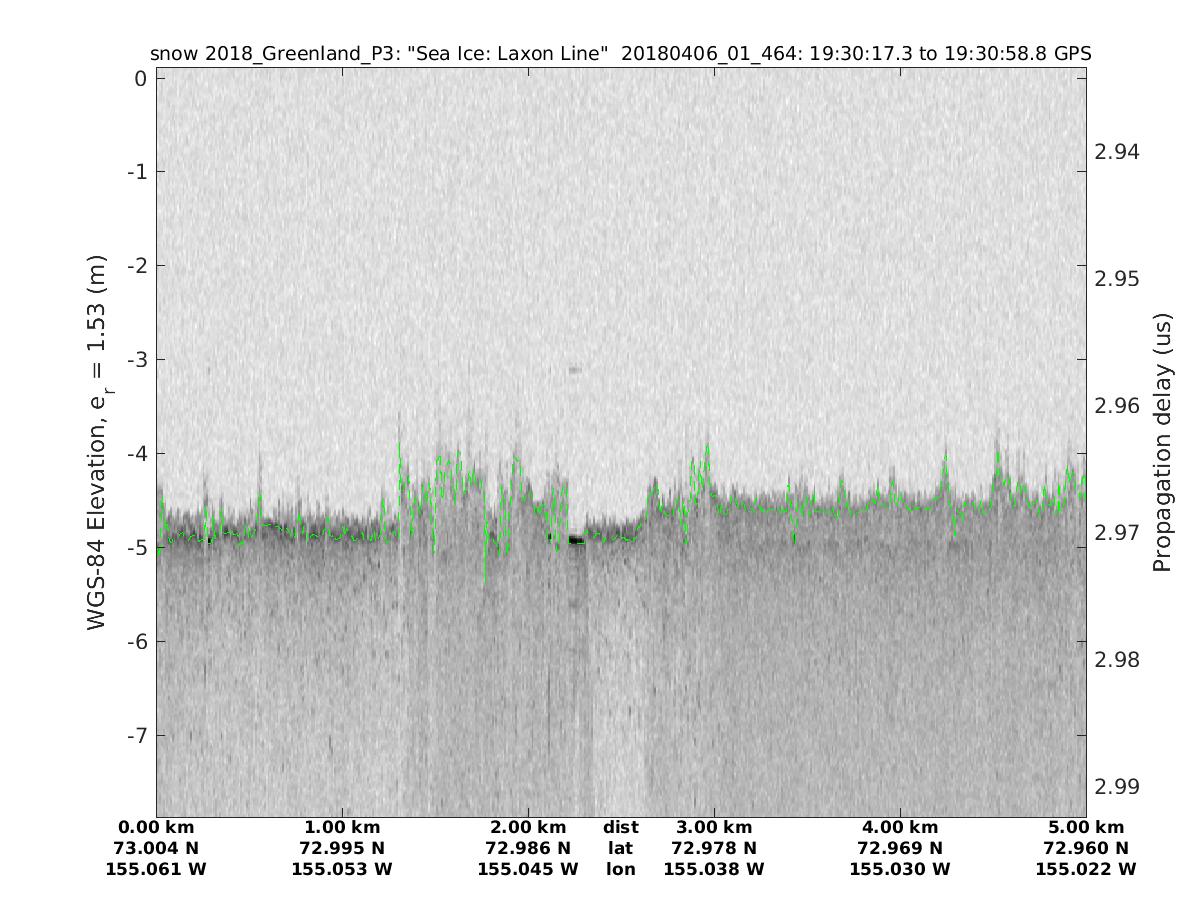This screenshot has height=900, width=1200.
Task: Click the 0 elevation tick label
Action: click(140, 78)
